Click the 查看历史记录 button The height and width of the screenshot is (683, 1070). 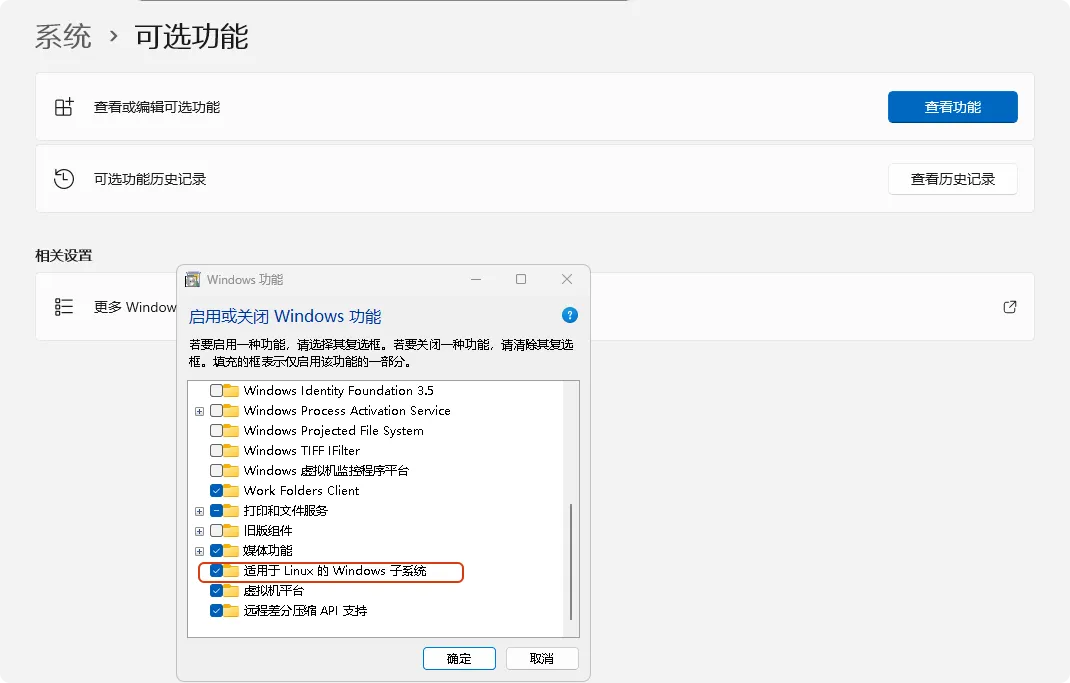(953, 179)
